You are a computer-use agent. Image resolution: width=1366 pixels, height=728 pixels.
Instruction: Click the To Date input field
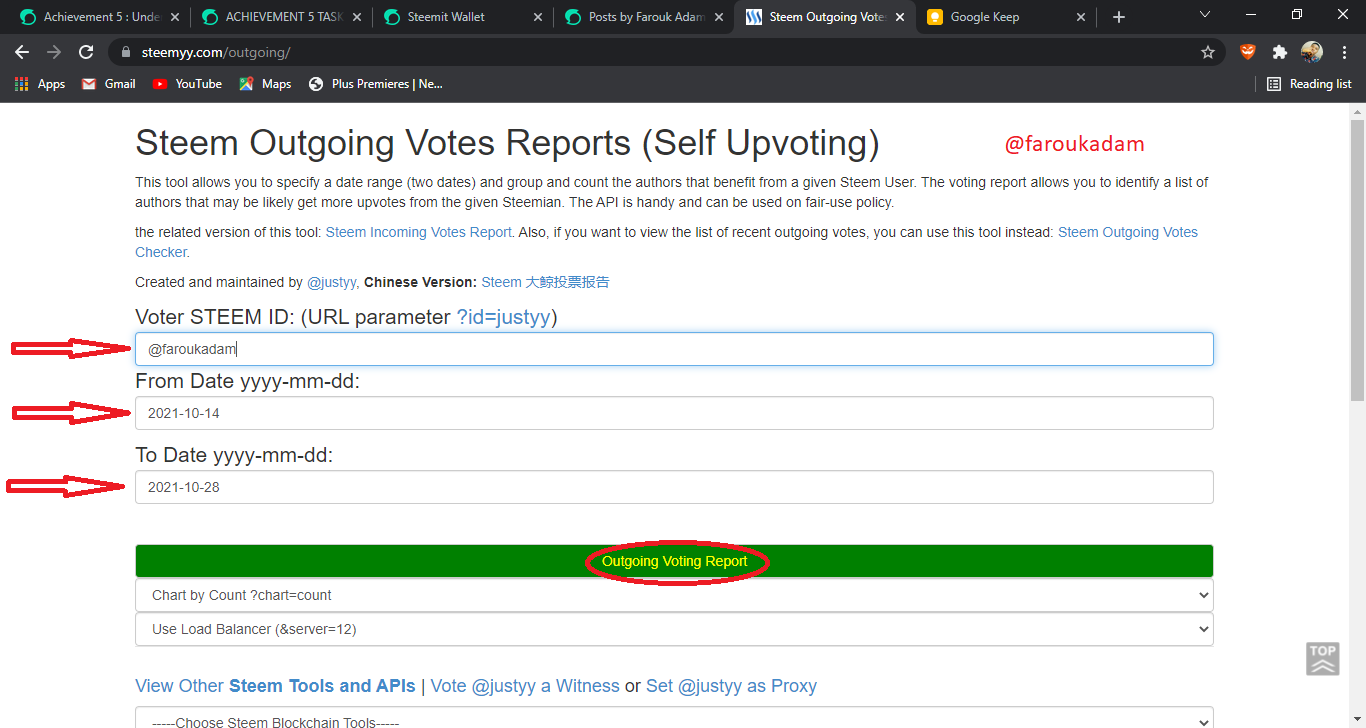tap(674, 487)
